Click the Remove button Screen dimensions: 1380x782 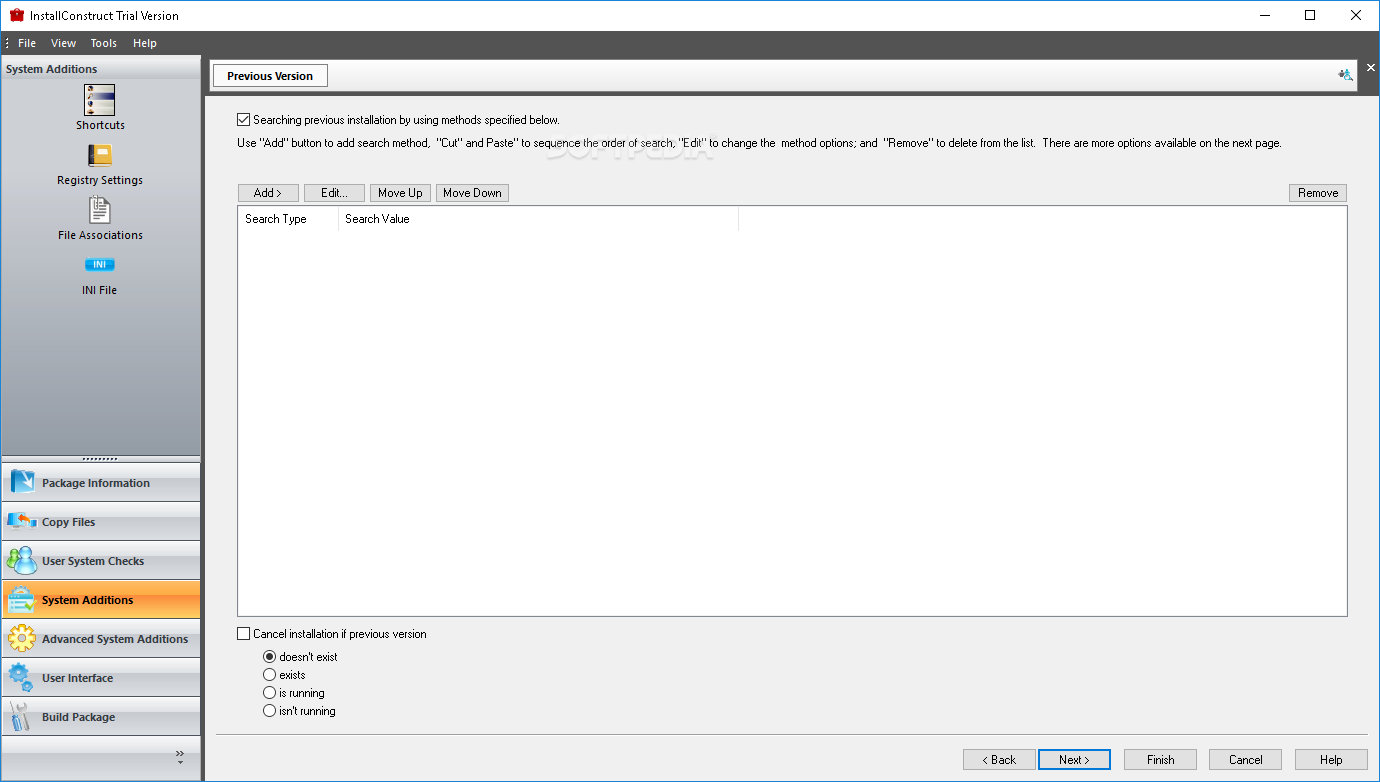(1318, 193)
